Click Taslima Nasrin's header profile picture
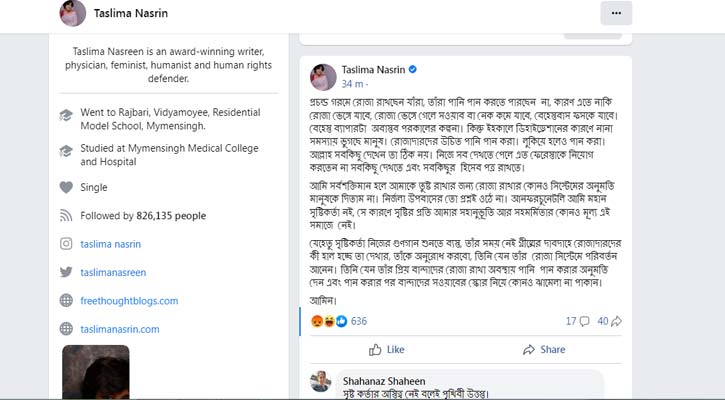The width and height of the screenshot is (725, 400). 73,13
